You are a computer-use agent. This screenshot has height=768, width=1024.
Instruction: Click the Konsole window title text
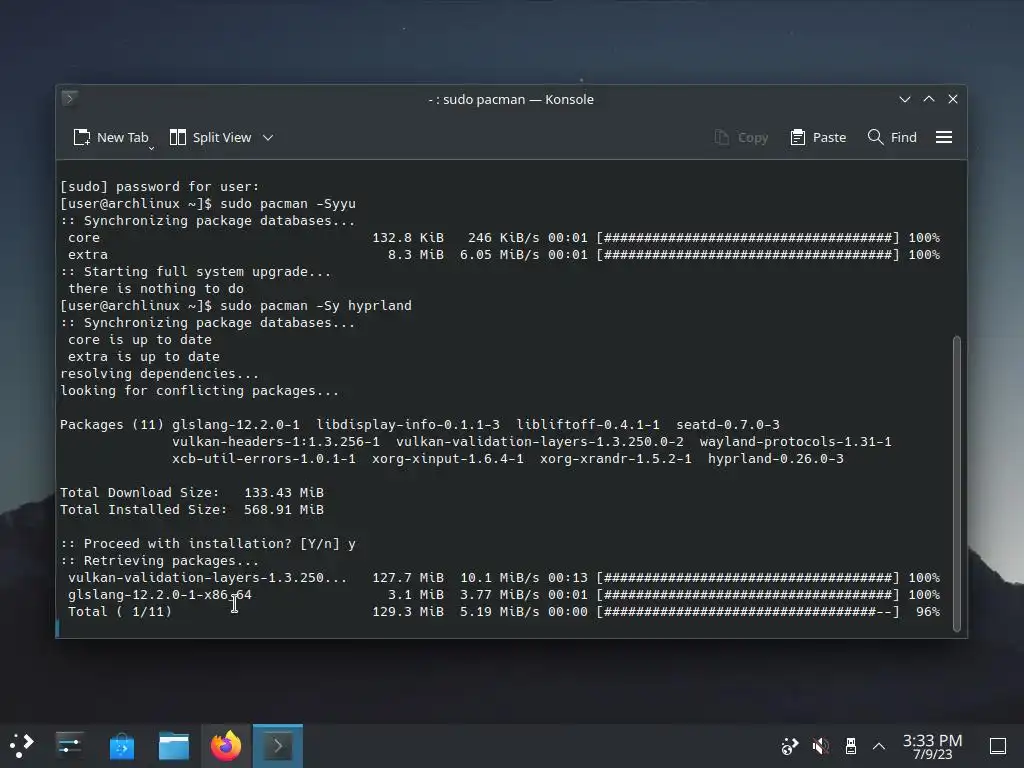point(511,99)
